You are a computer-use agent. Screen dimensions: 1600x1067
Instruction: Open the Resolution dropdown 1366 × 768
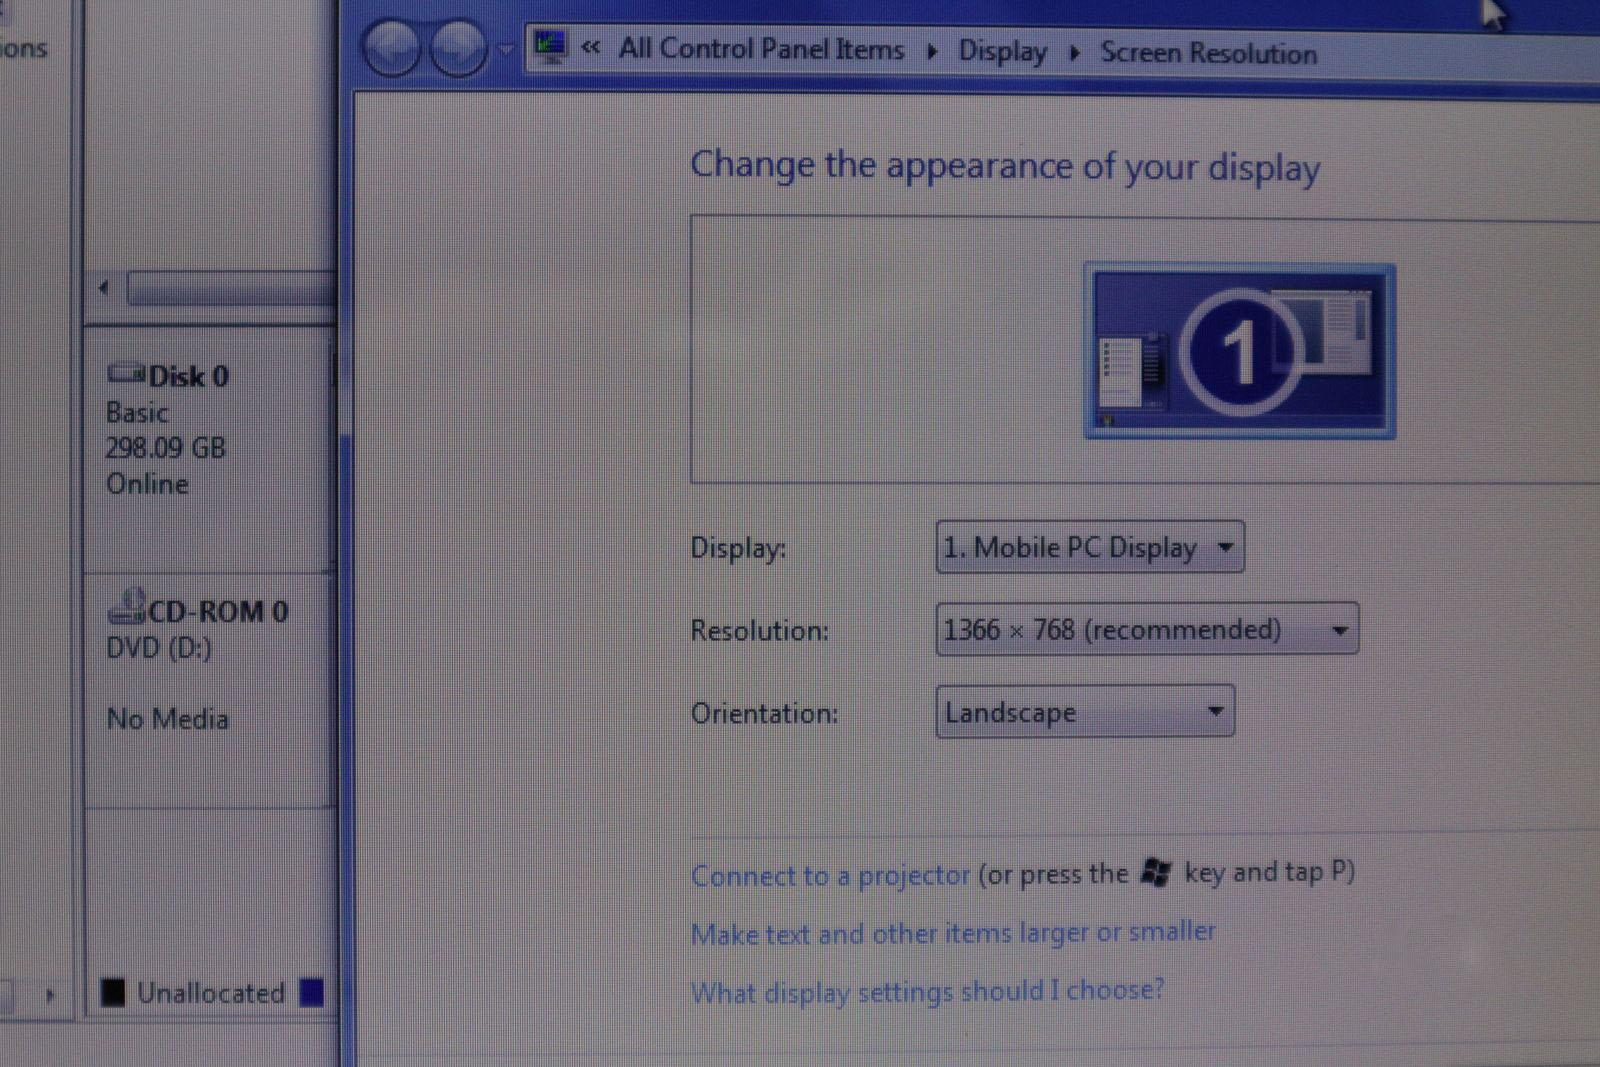[x=1147, y=629]
